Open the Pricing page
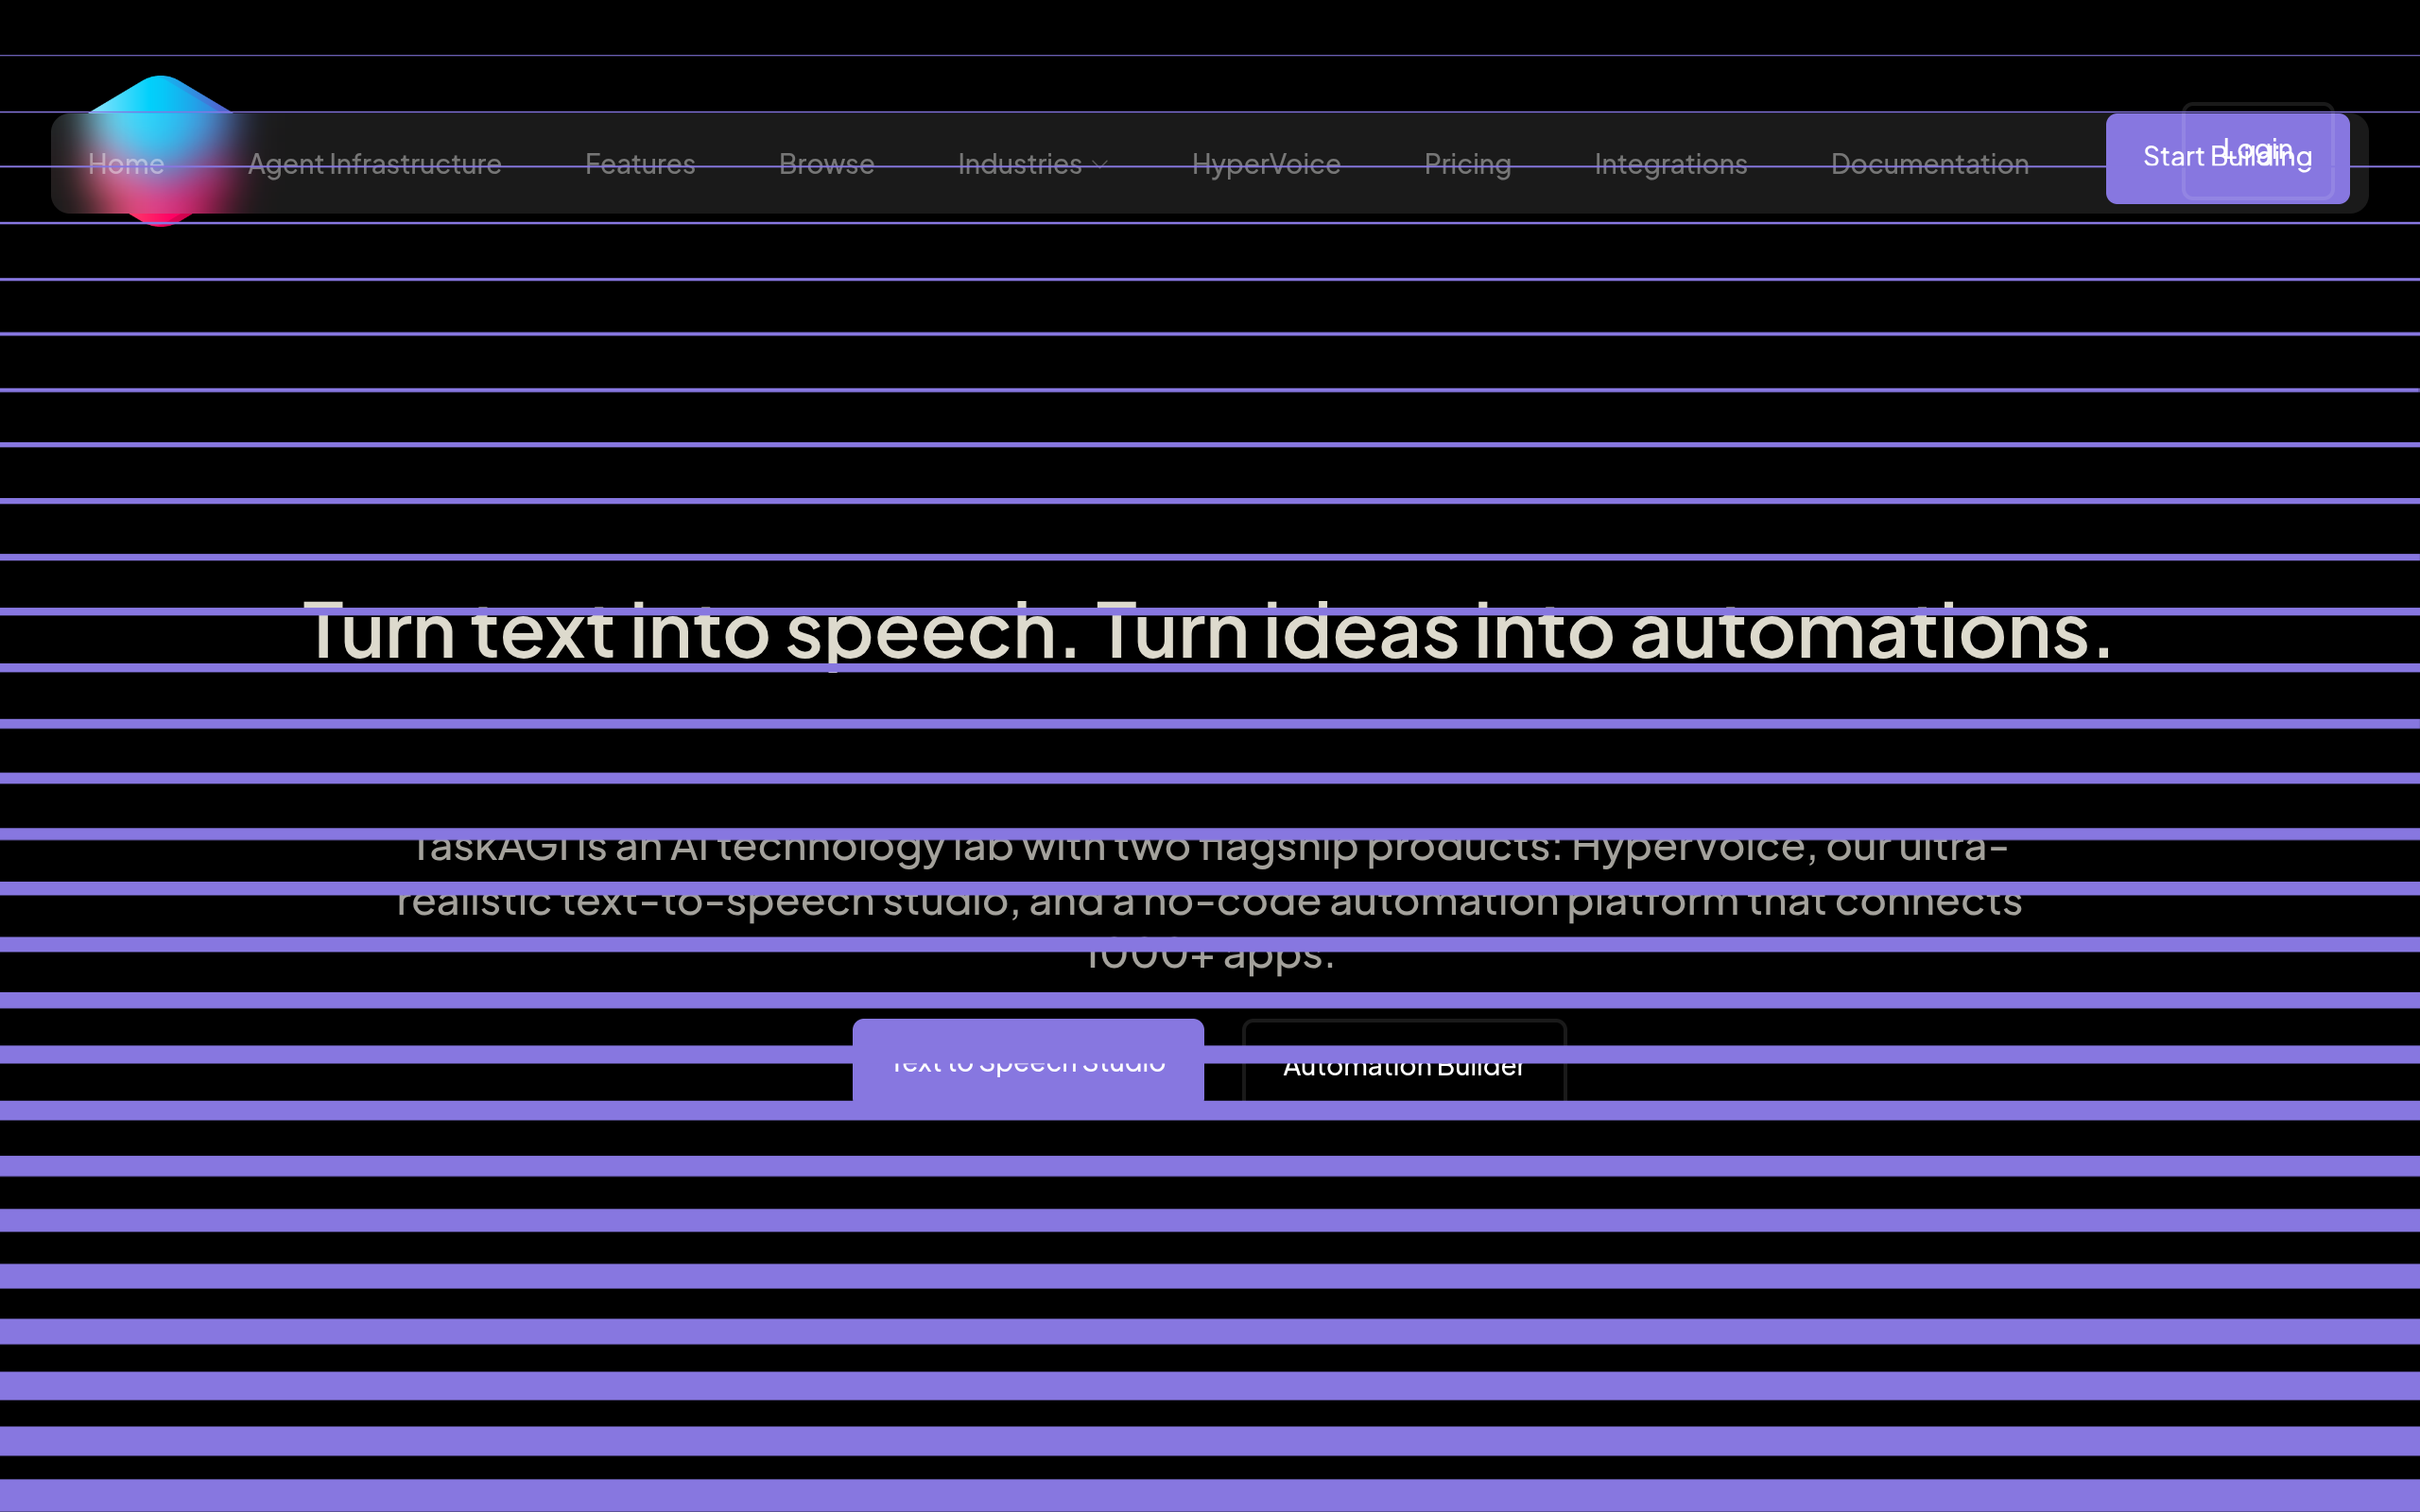2420x1512 pixels. [1467, 164]
